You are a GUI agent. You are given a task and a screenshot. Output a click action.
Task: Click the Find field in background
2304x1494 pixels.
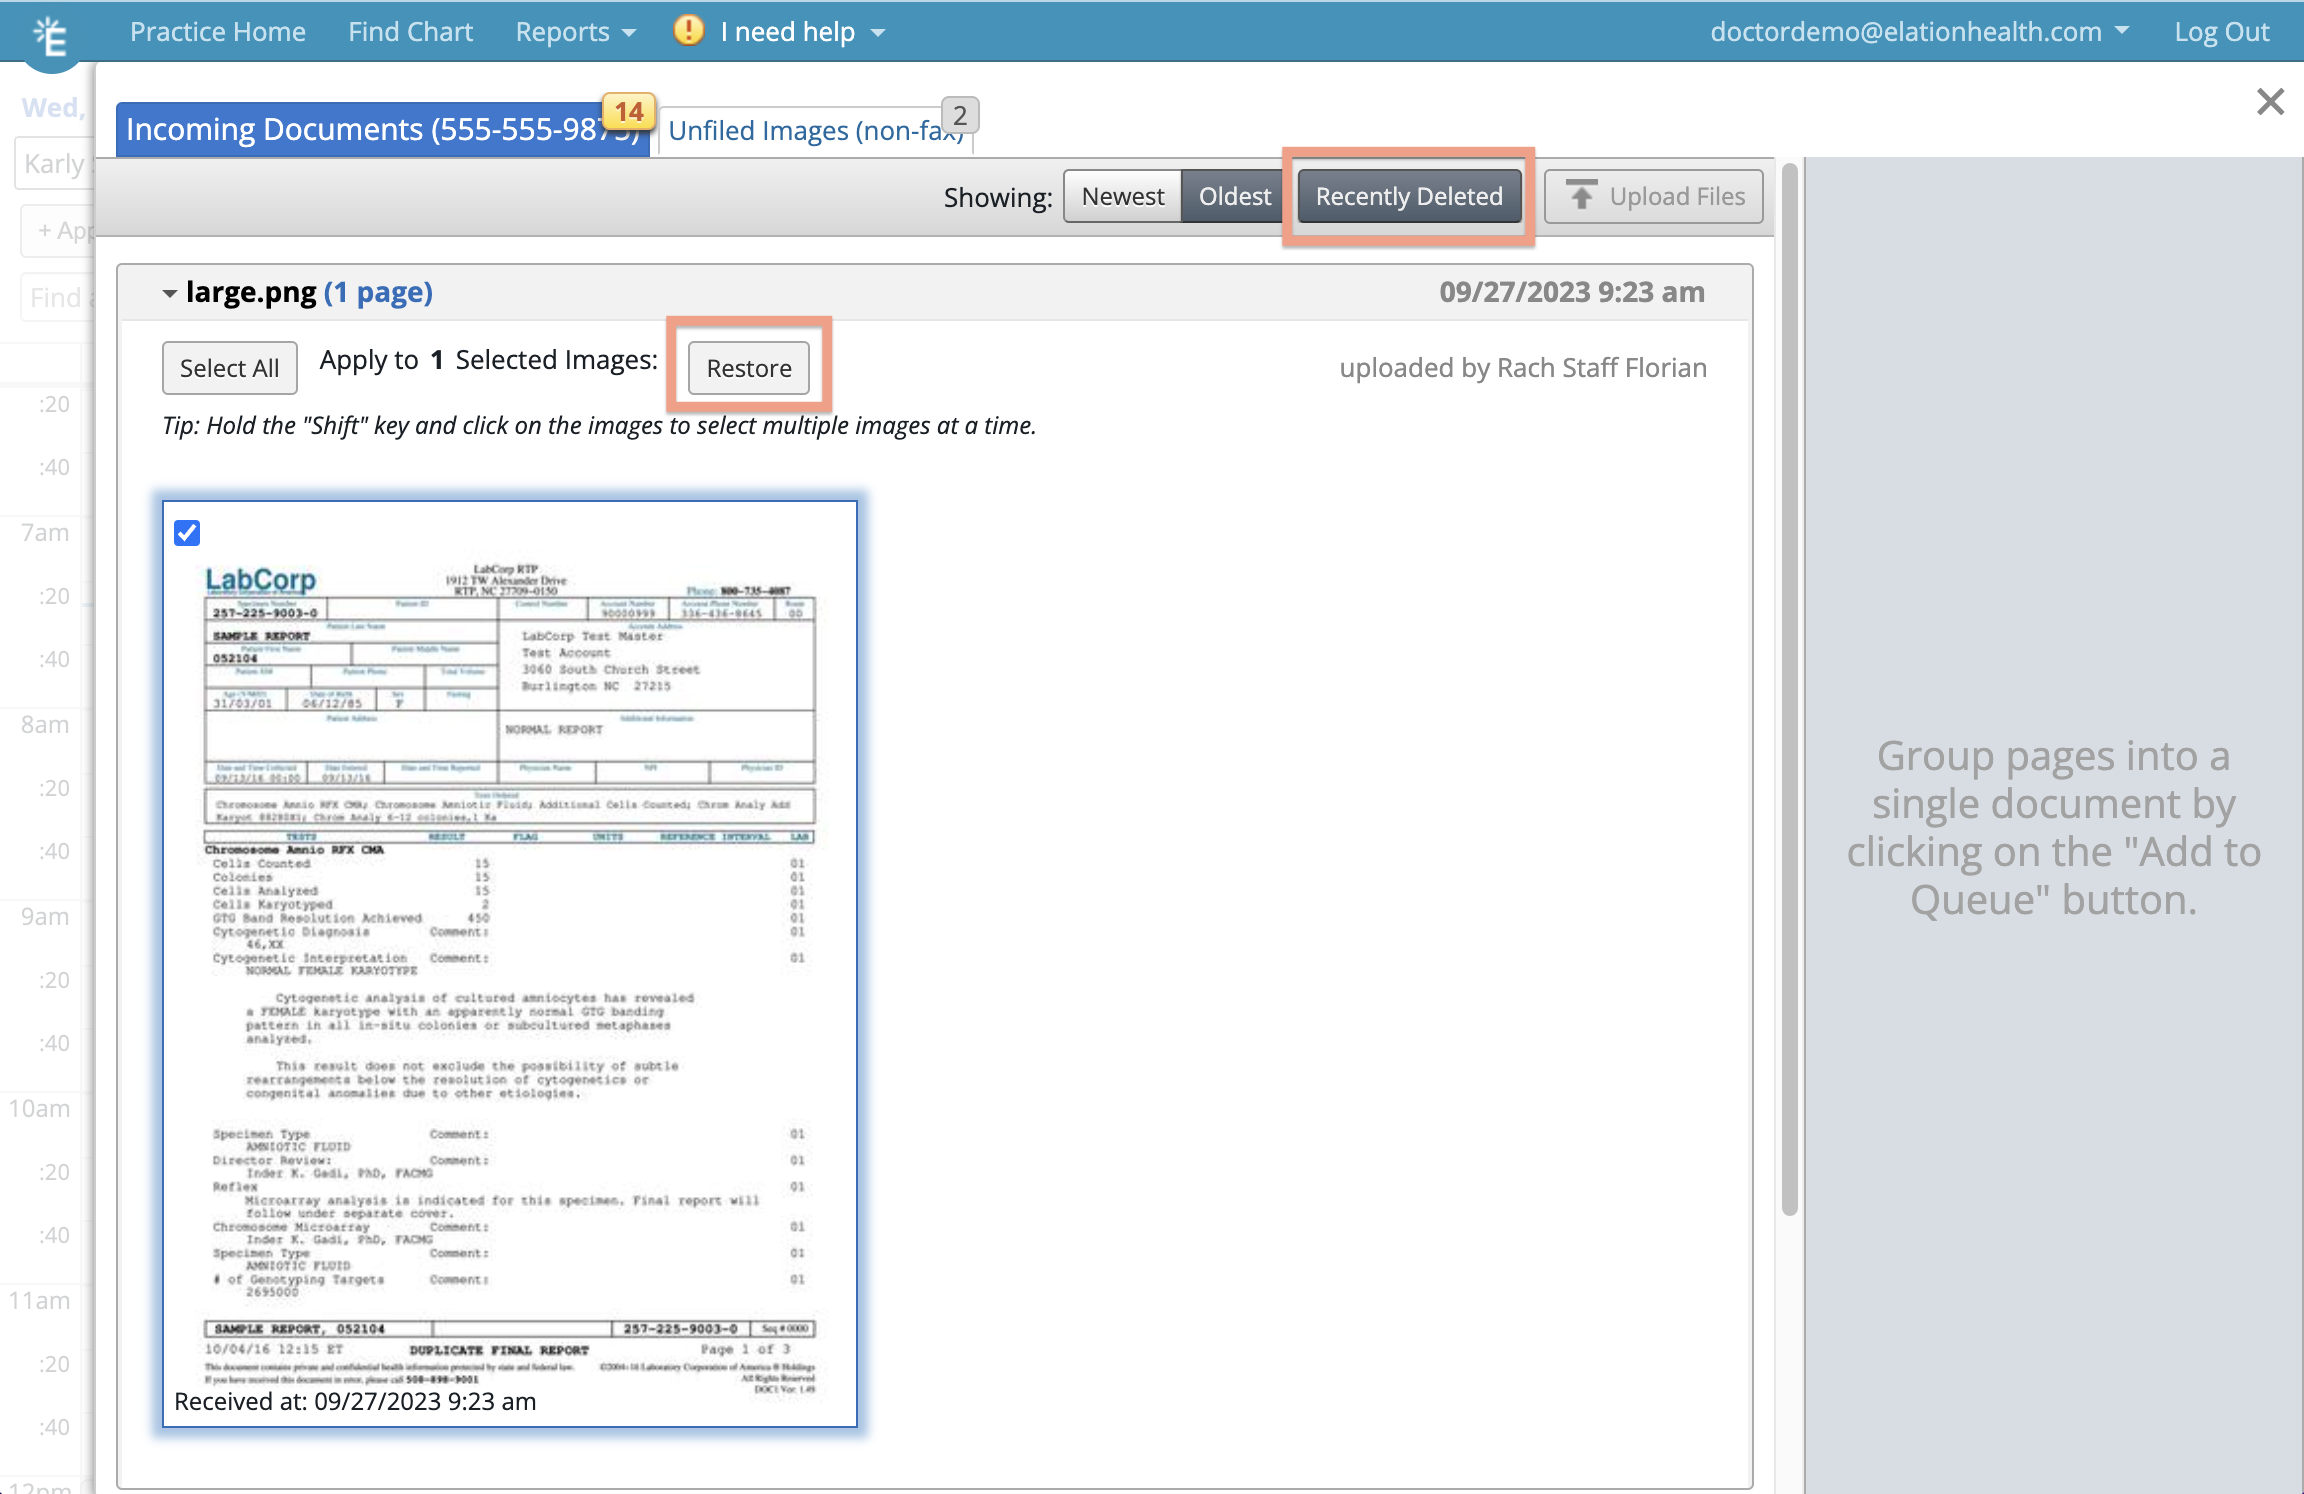pyautogui.click(x=58, y=298)
